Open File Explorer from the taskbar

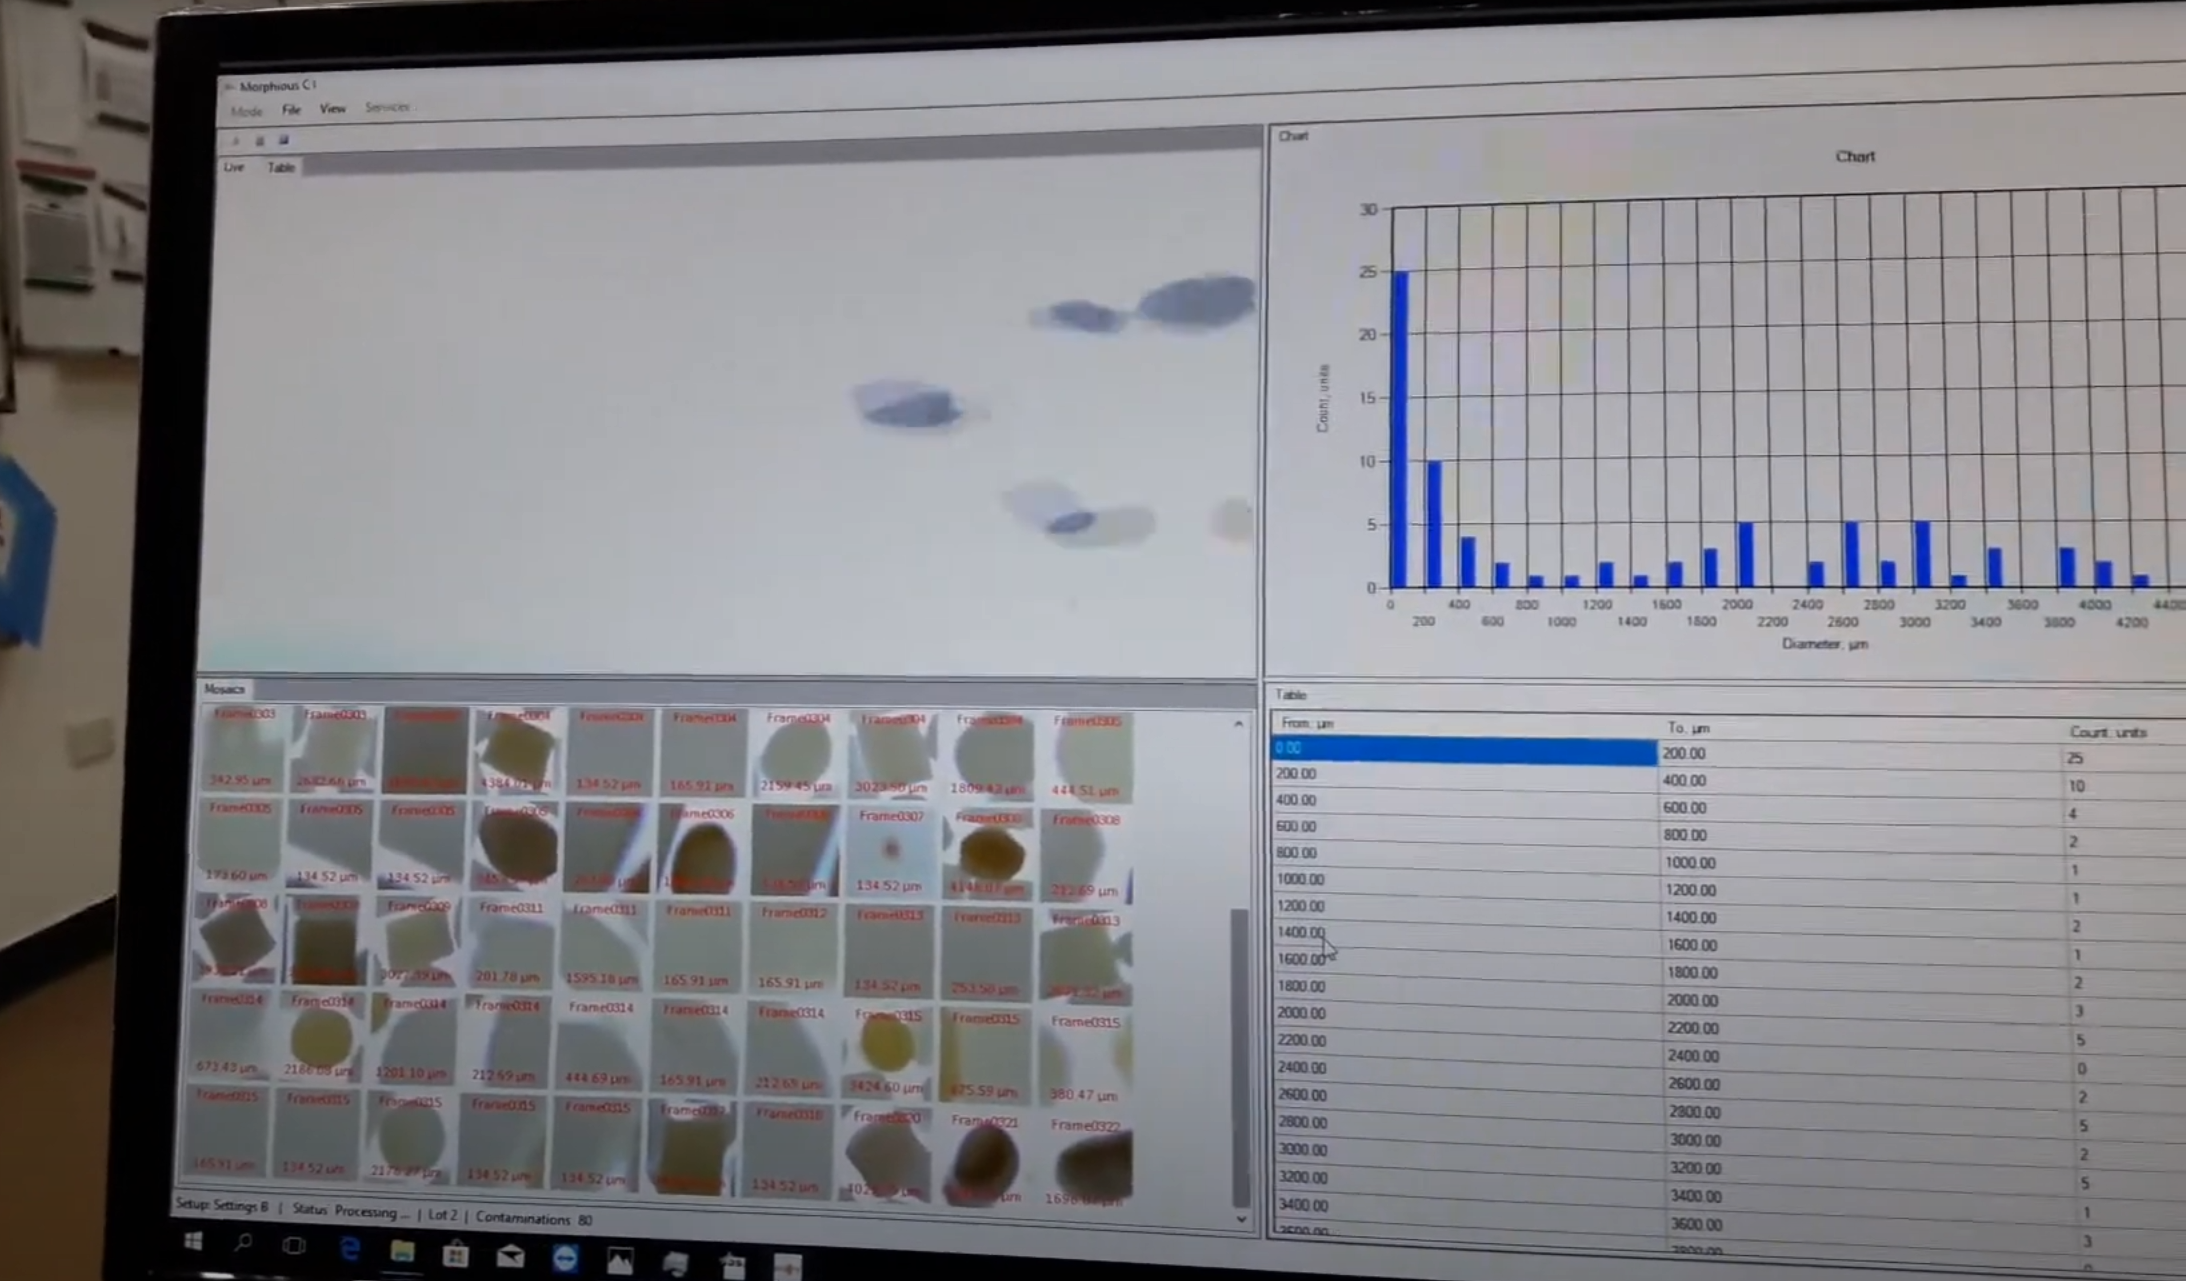point(402,1251)
